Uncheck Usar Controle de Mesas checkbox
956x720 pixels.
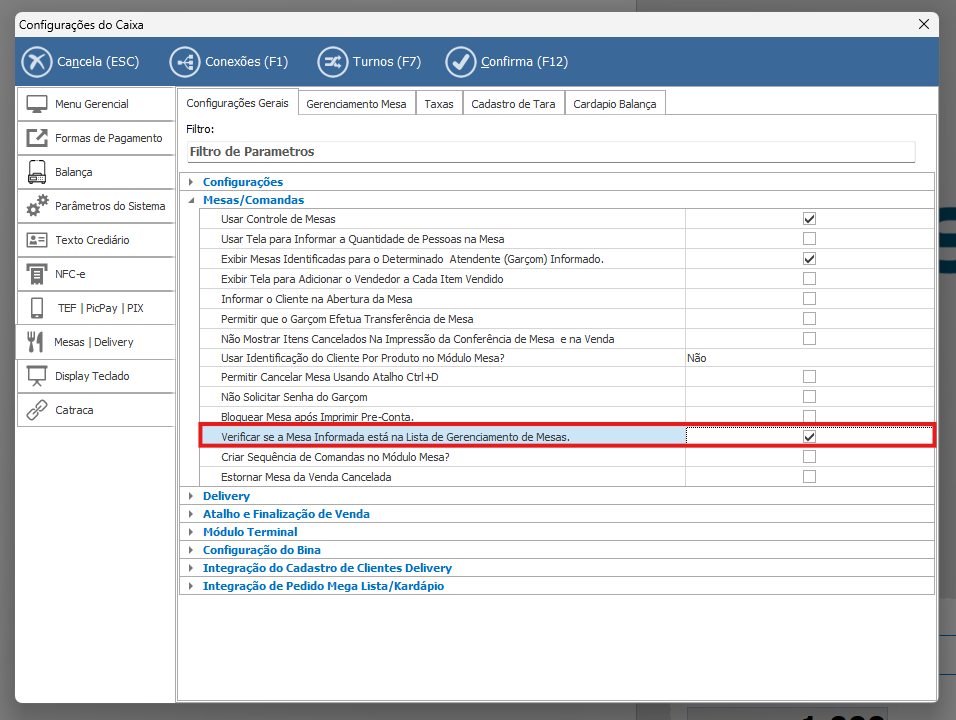(809, 219)
